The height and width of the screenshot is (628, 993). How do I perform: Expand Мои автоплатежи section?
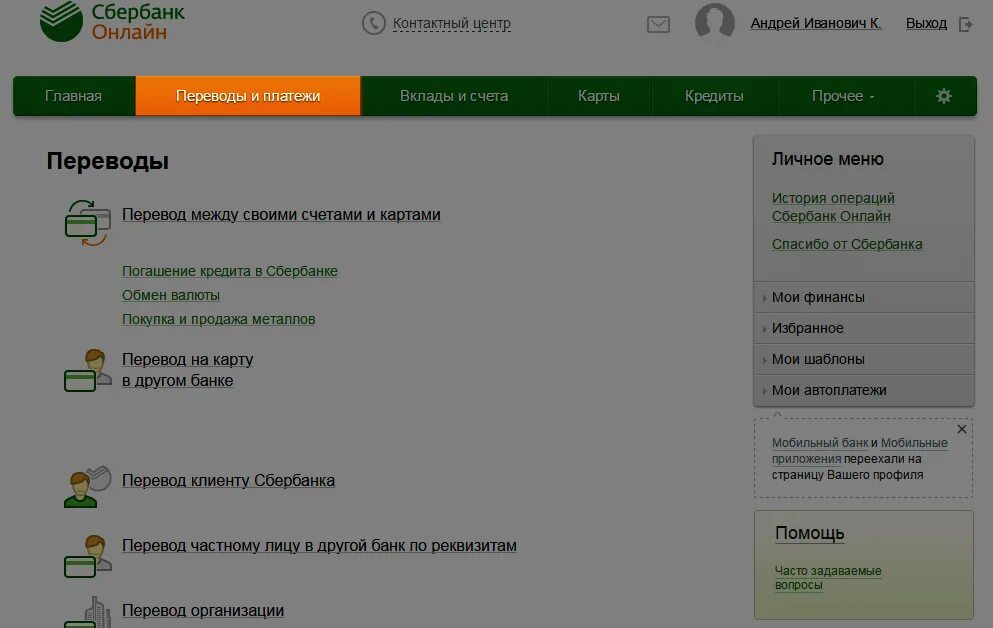click(x=864, y=390)
